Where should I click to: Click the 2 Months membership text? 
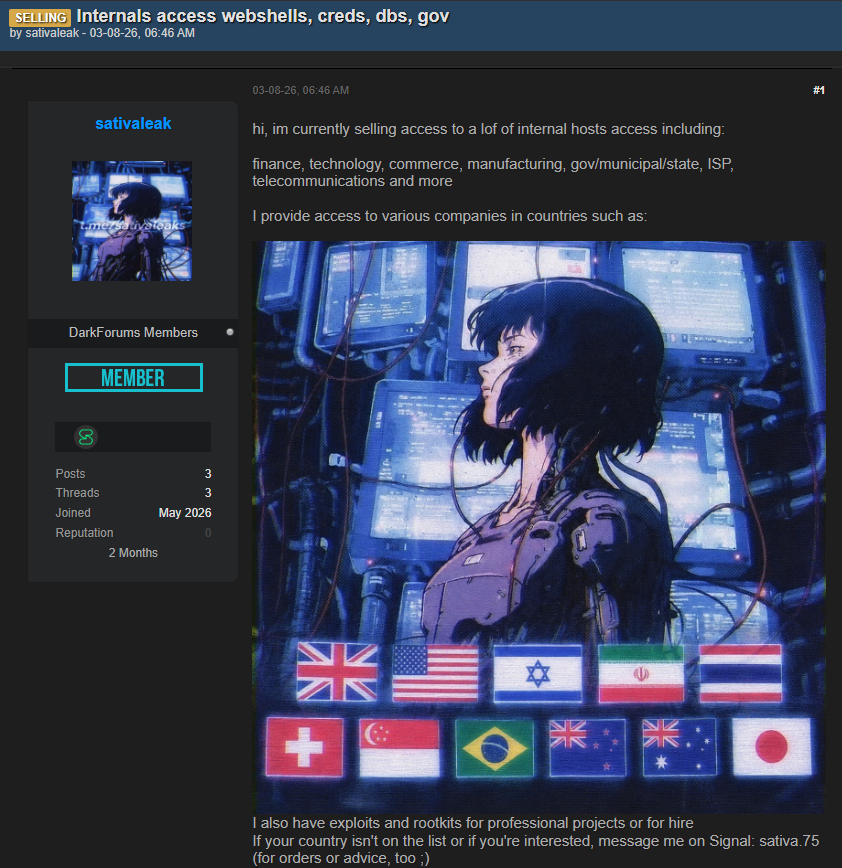pyautogui.click(x=133, y=552)
